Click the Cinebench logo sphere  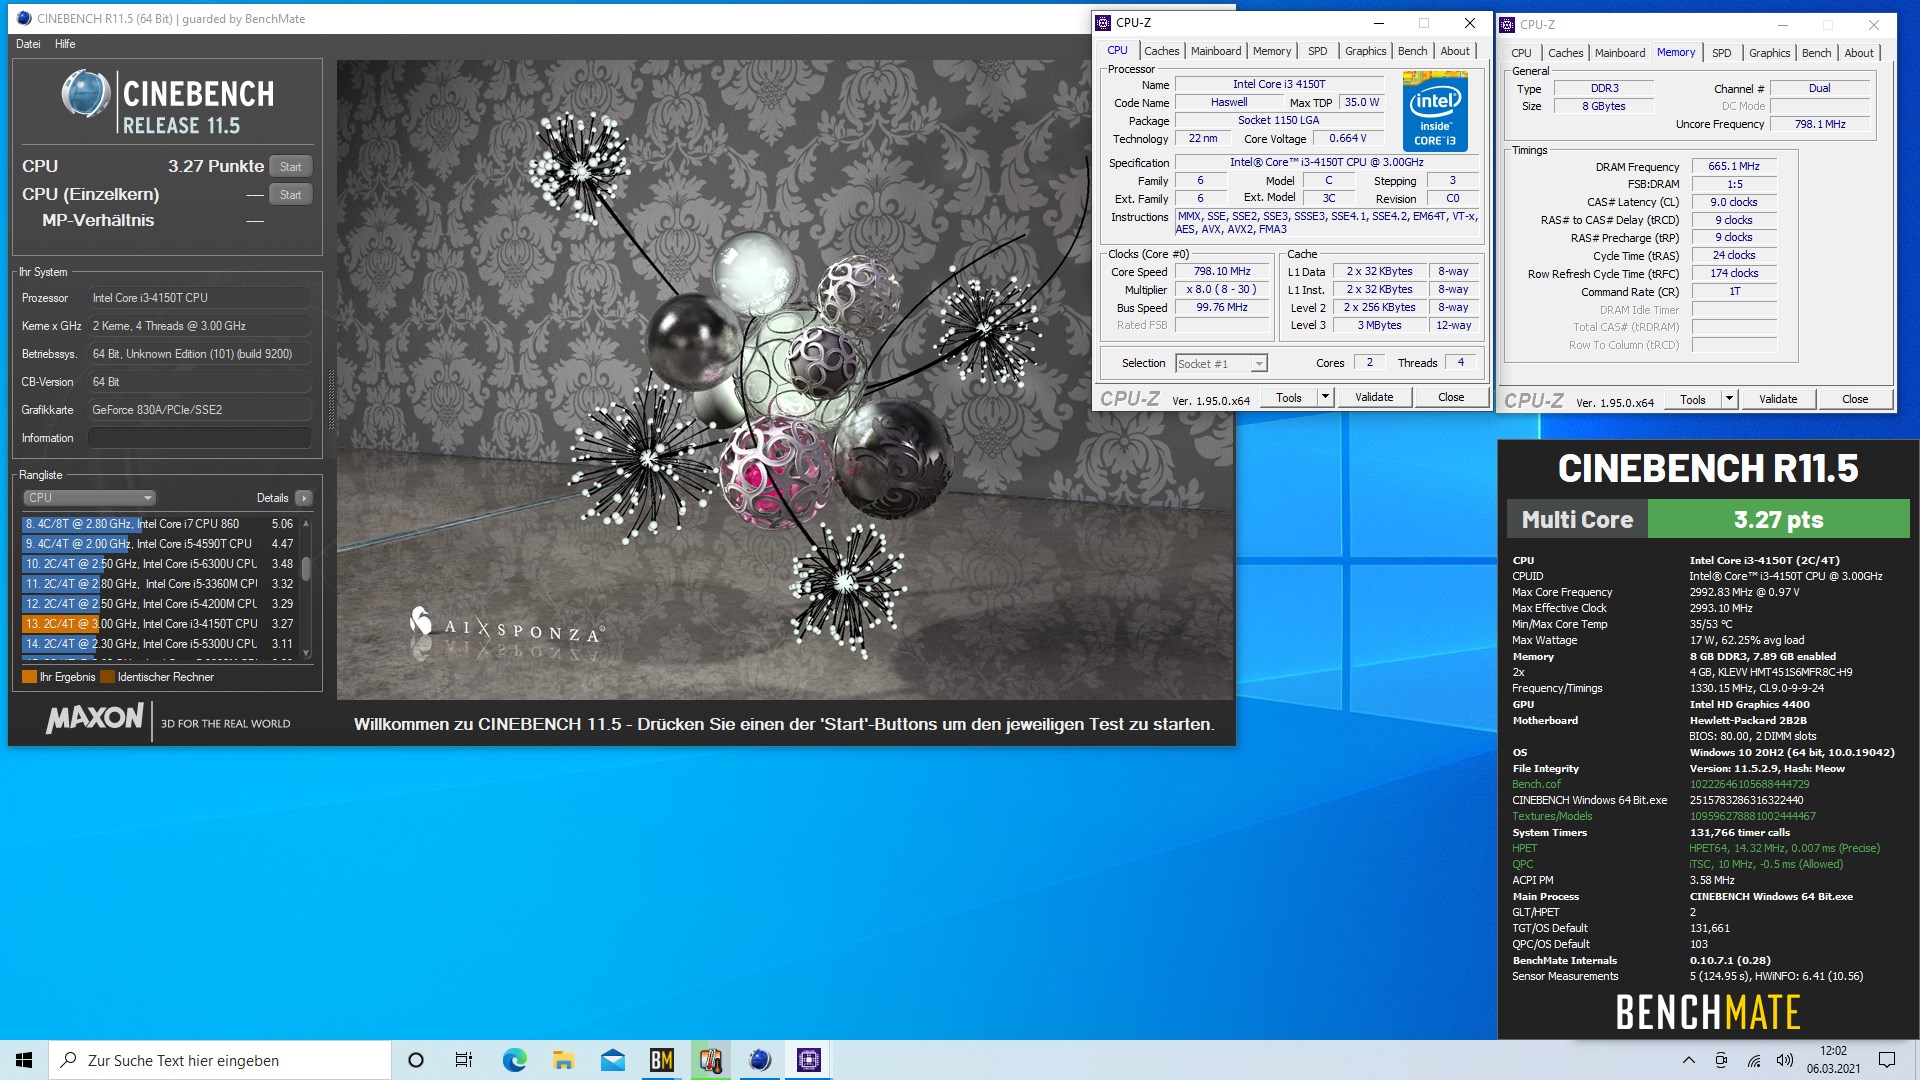point(86,94)
